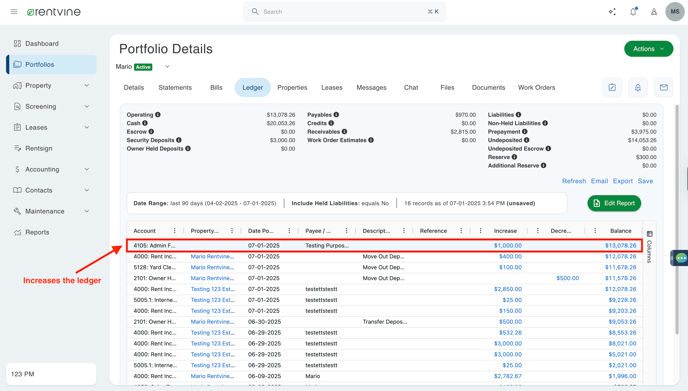Click the Work Order Estimates info icon

[371, 140]
